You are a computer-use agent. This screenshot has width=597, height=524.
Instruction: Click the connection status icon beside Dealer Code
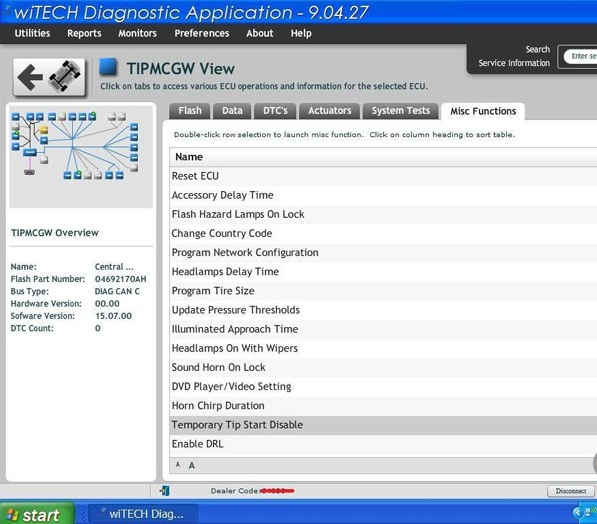click(x=165, y=490)
